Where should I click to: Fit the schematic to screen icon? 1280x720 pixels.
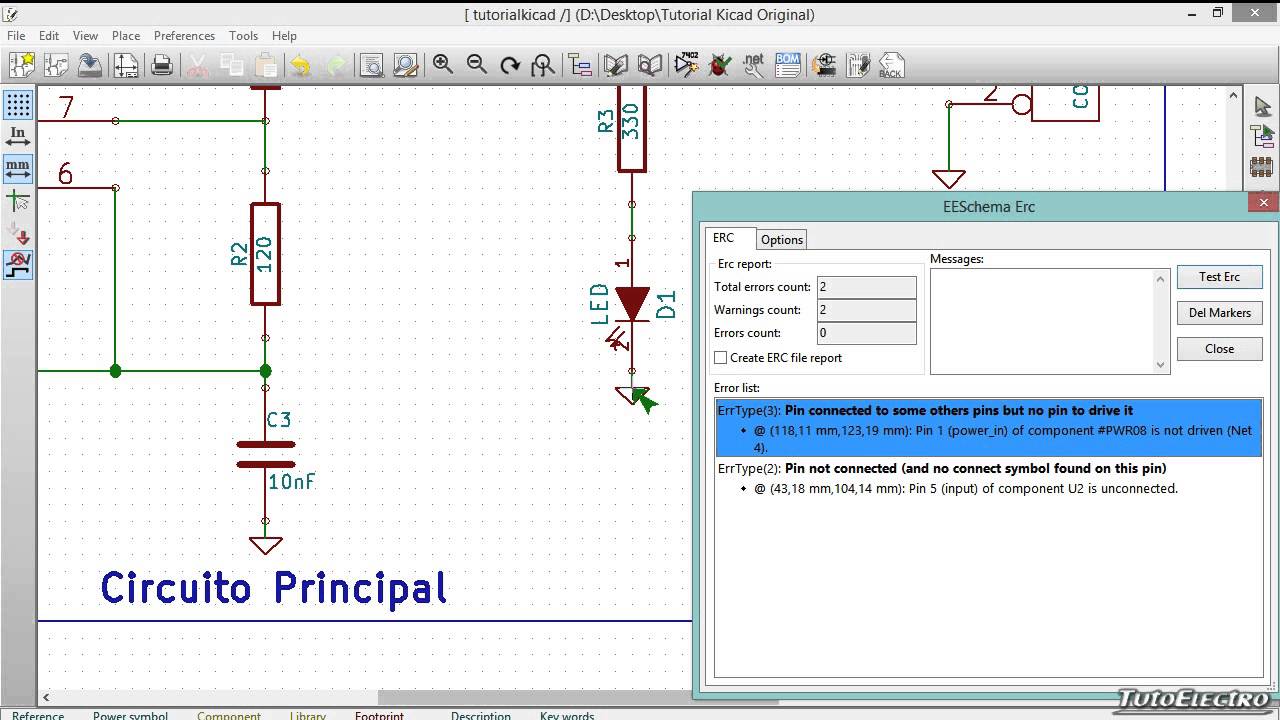point(543,65)
